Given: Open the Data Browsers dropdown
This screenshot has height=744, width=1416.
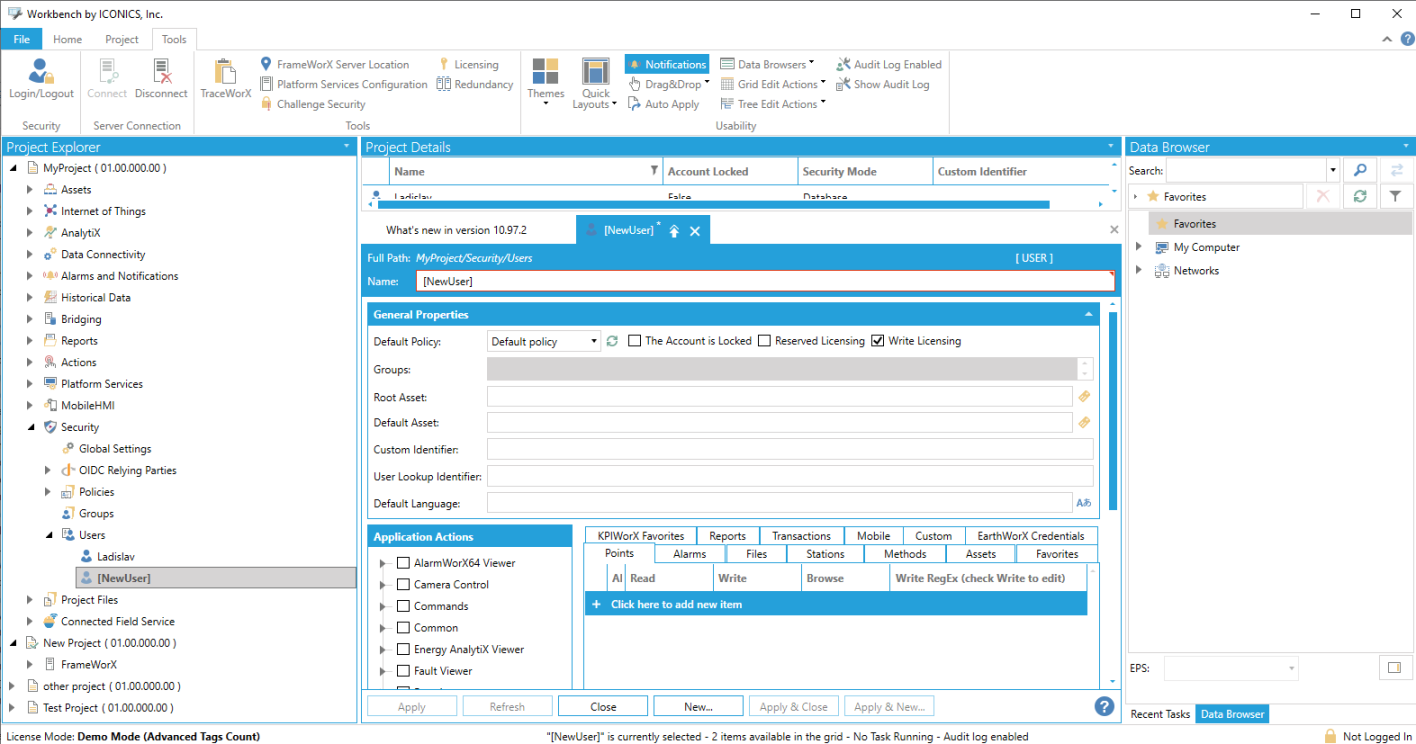Looking at the screenshot, I should click(x=767, y=64).
